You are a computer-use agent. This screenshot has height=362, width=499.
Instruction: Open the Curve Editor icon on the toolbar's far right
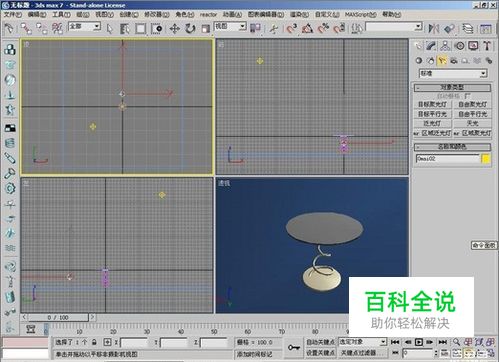(x=486, y=29)
